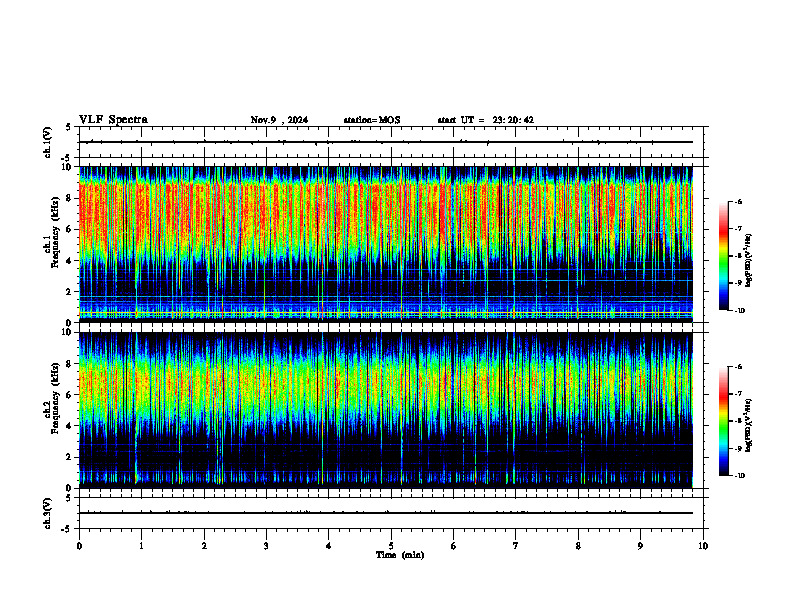The image size is (792, 612).
Task: Click the "-10" label on ch.1 color bar
Action: (x=739, y=311)
